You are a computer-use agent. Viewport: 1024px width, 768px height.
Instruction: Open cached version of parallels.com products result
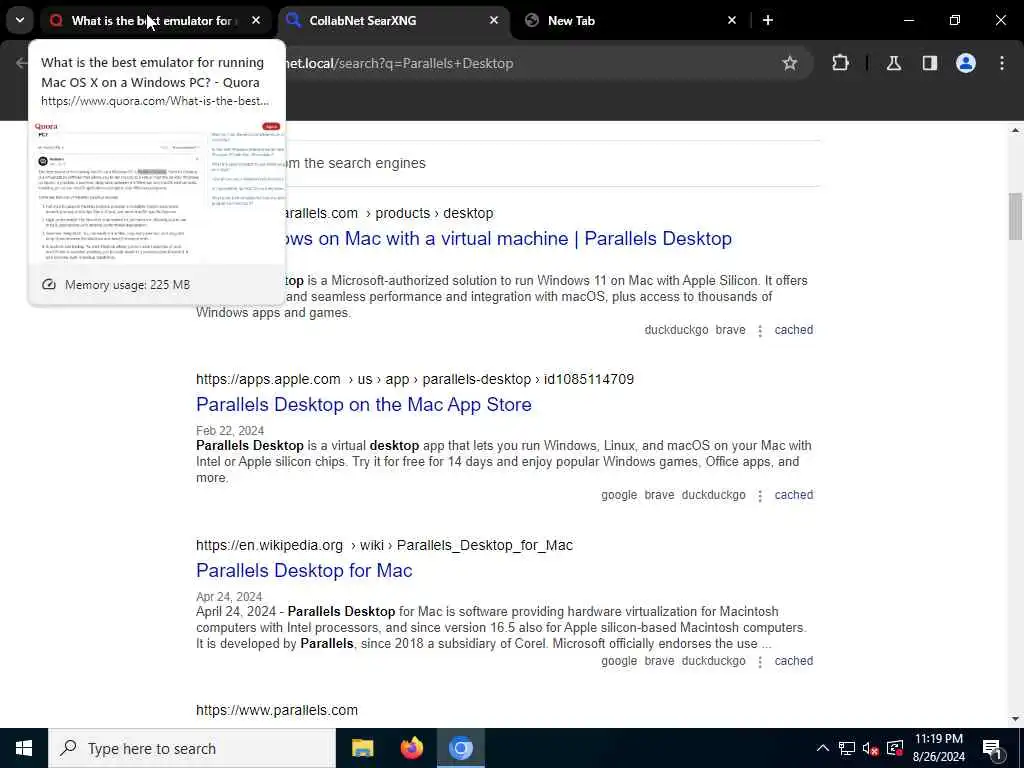[793, 330]
